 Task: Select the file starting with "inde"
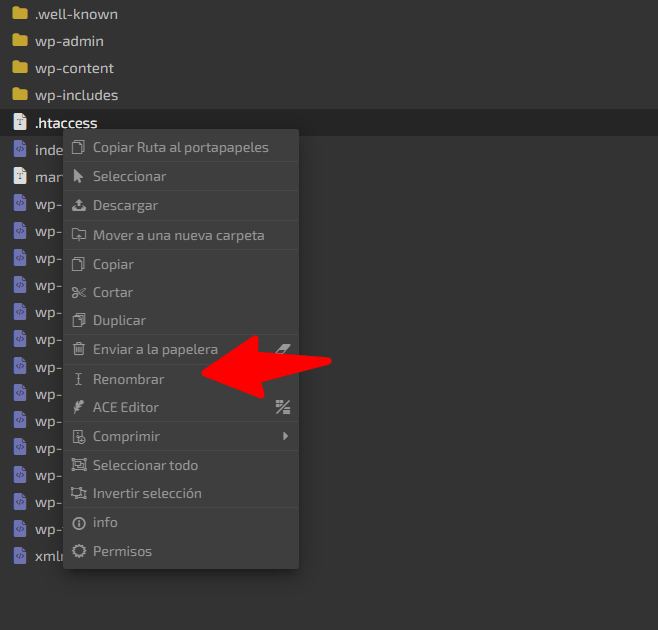[49, 150]
